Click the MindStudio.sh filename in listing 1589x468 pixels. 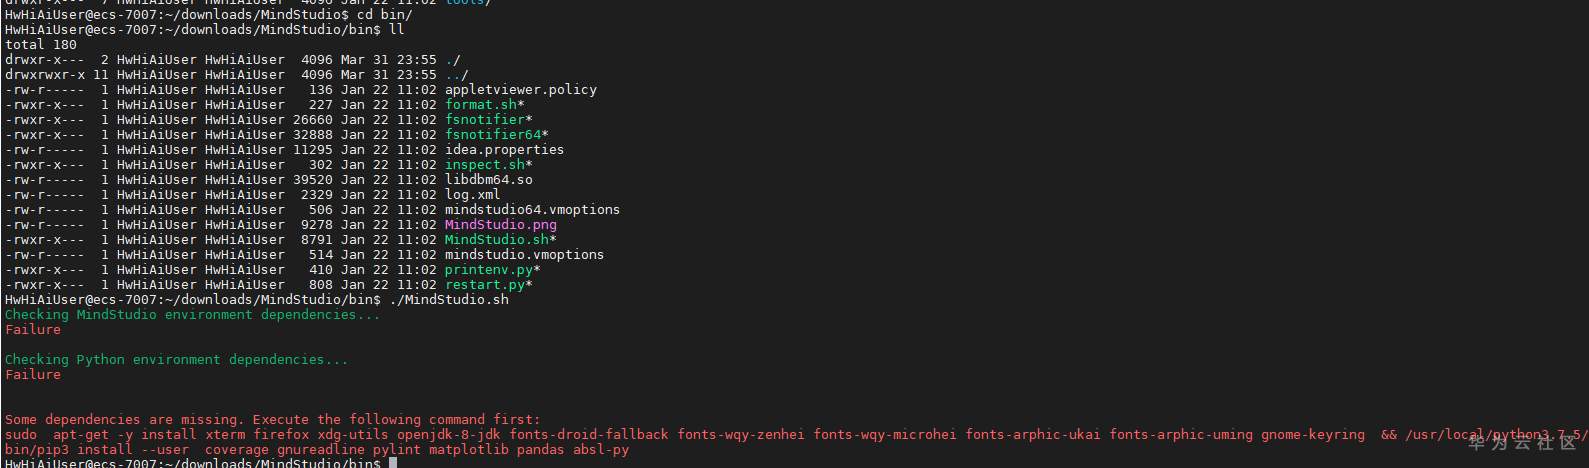(497, 240)
